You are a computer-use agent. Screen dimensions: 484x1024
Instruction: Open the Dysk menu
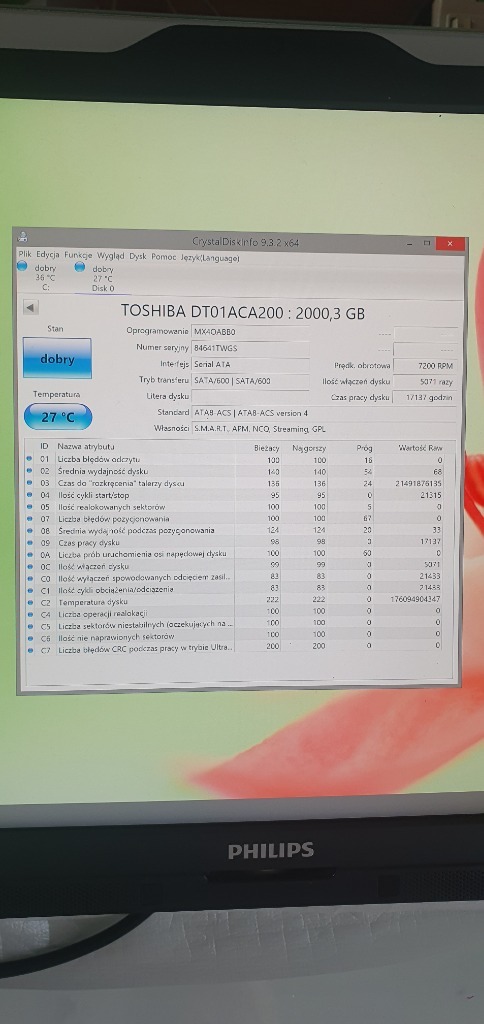click(x=138, y=257)
